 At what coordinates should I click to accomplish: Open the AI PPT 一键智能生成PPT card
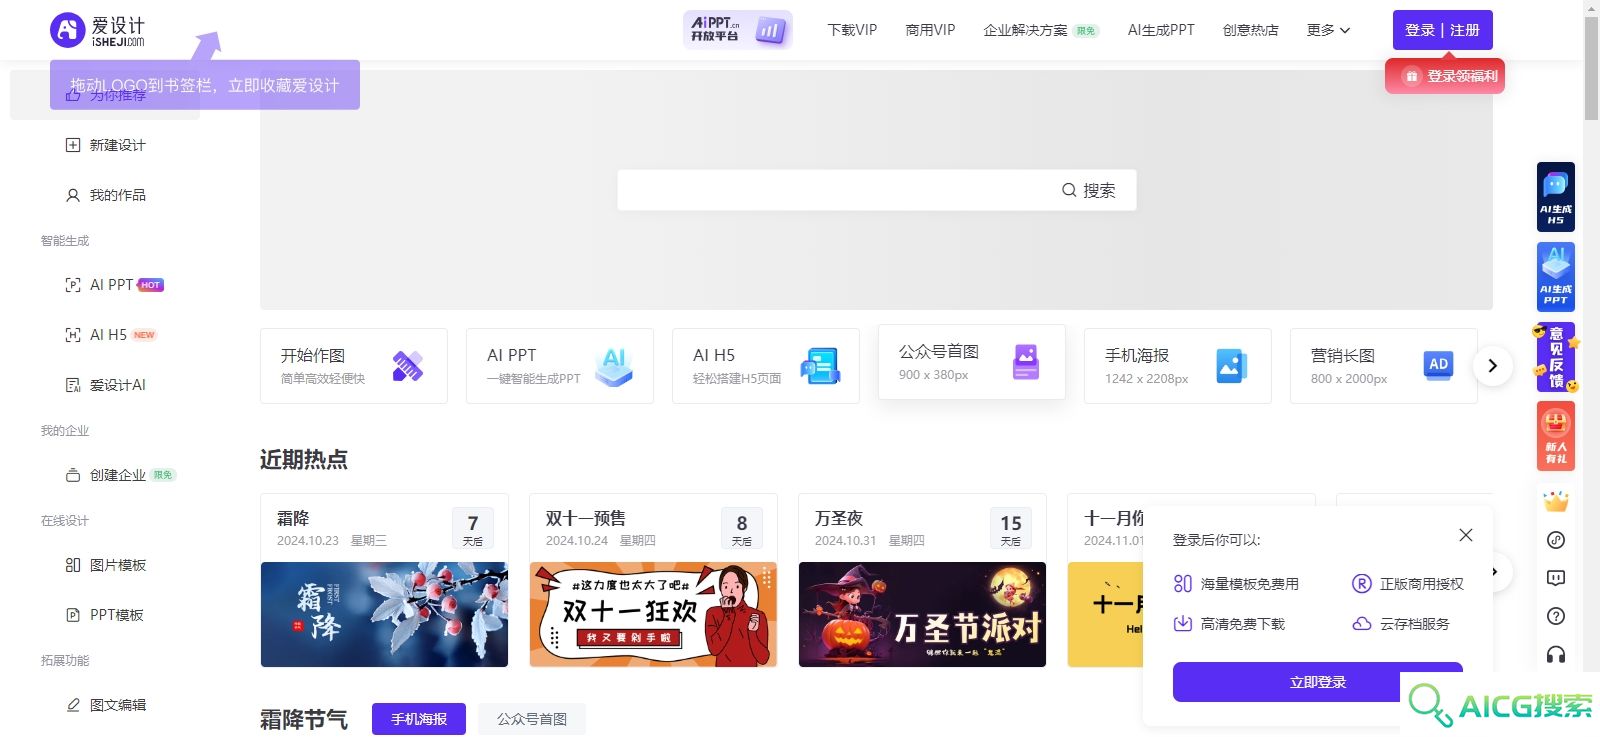pos(560,366)
